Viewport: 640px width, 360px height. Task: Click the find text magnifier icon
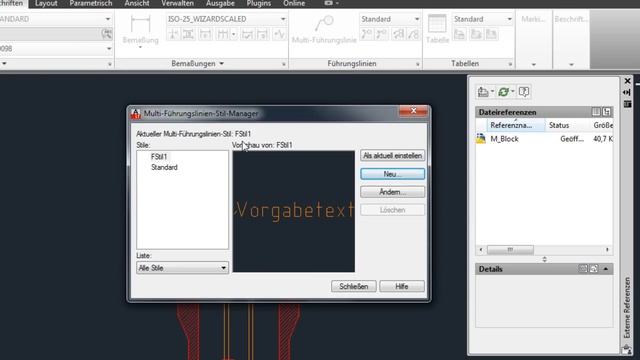pos(106,34)
